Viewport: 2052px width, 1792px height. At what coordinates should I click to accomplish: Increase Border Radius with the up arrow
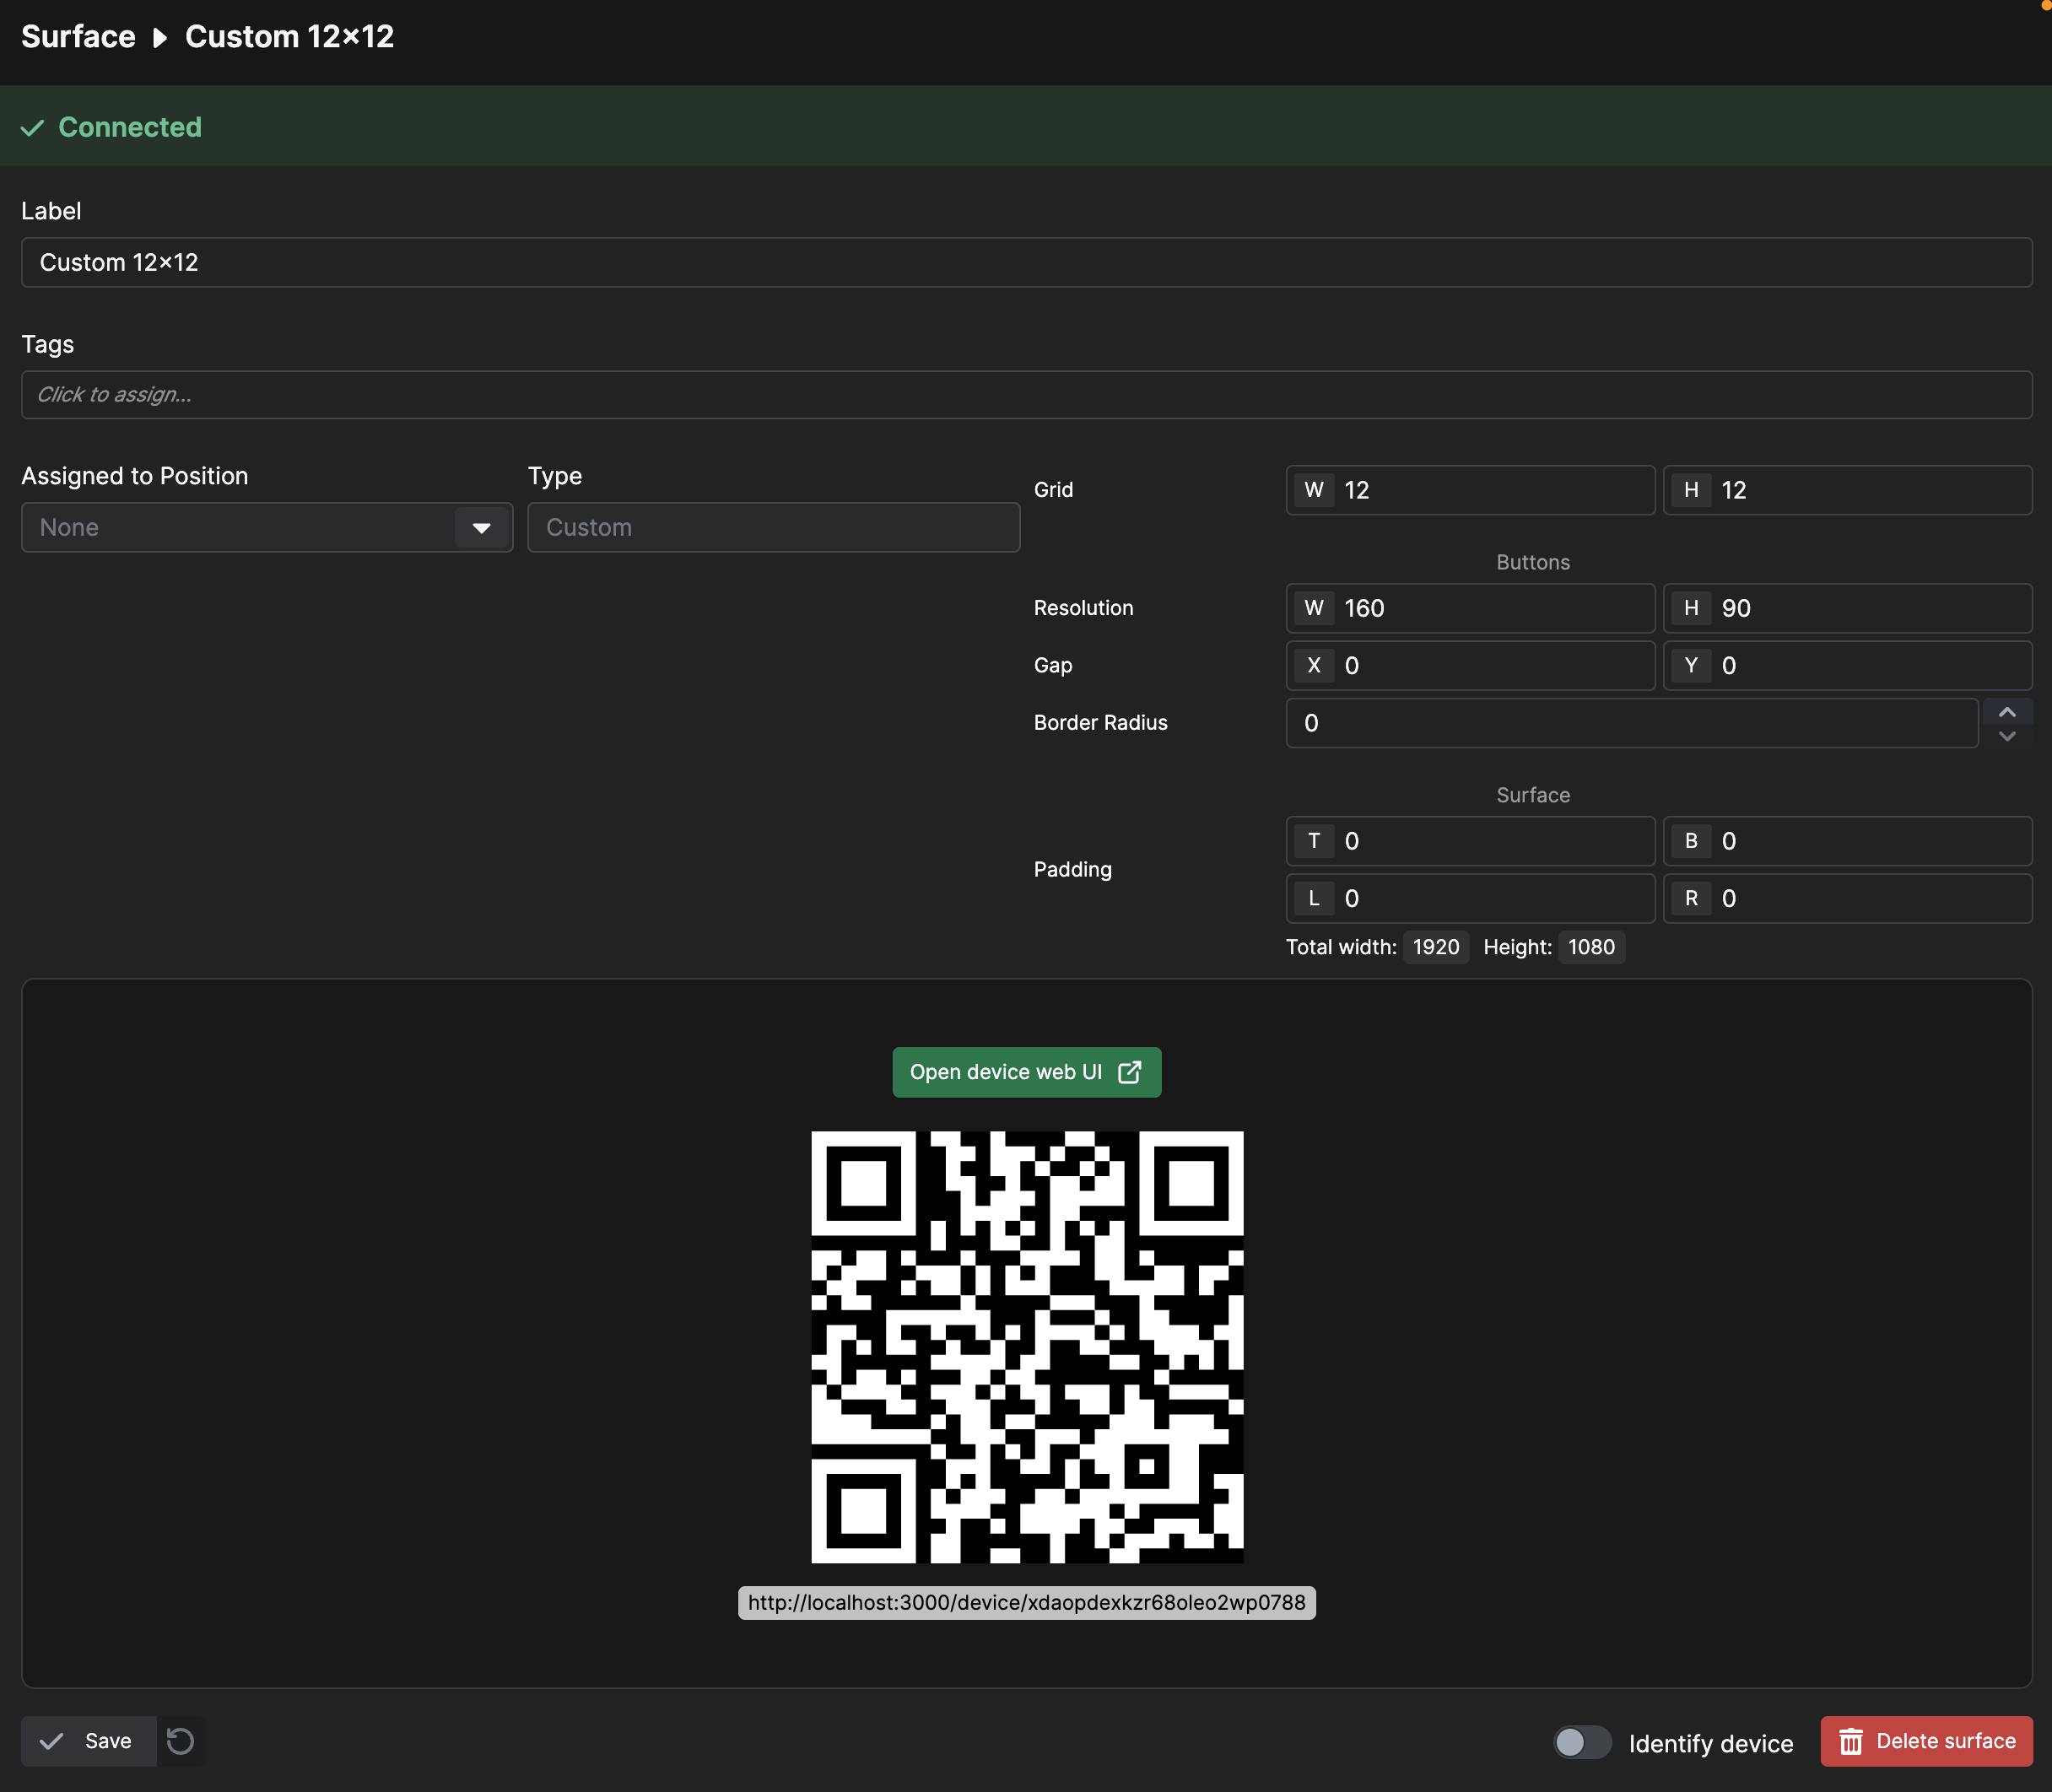pos(2007,711)
